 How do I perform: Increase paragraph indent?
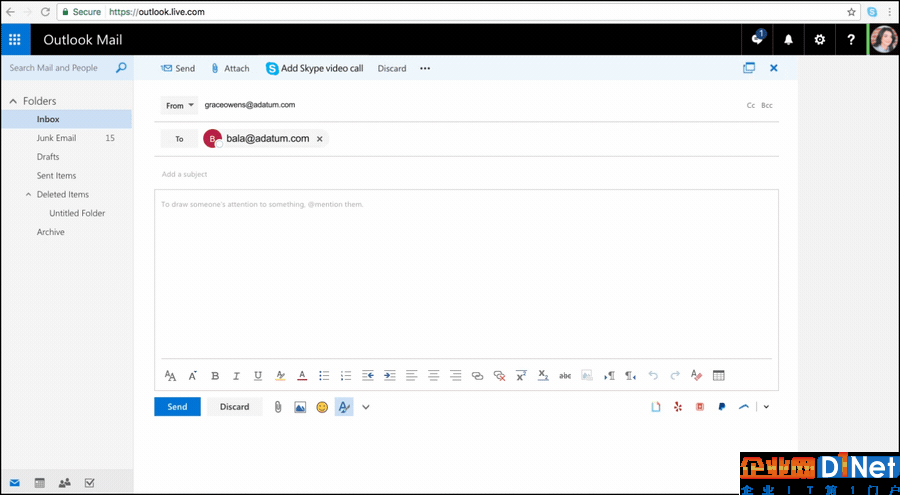point(390,376)
